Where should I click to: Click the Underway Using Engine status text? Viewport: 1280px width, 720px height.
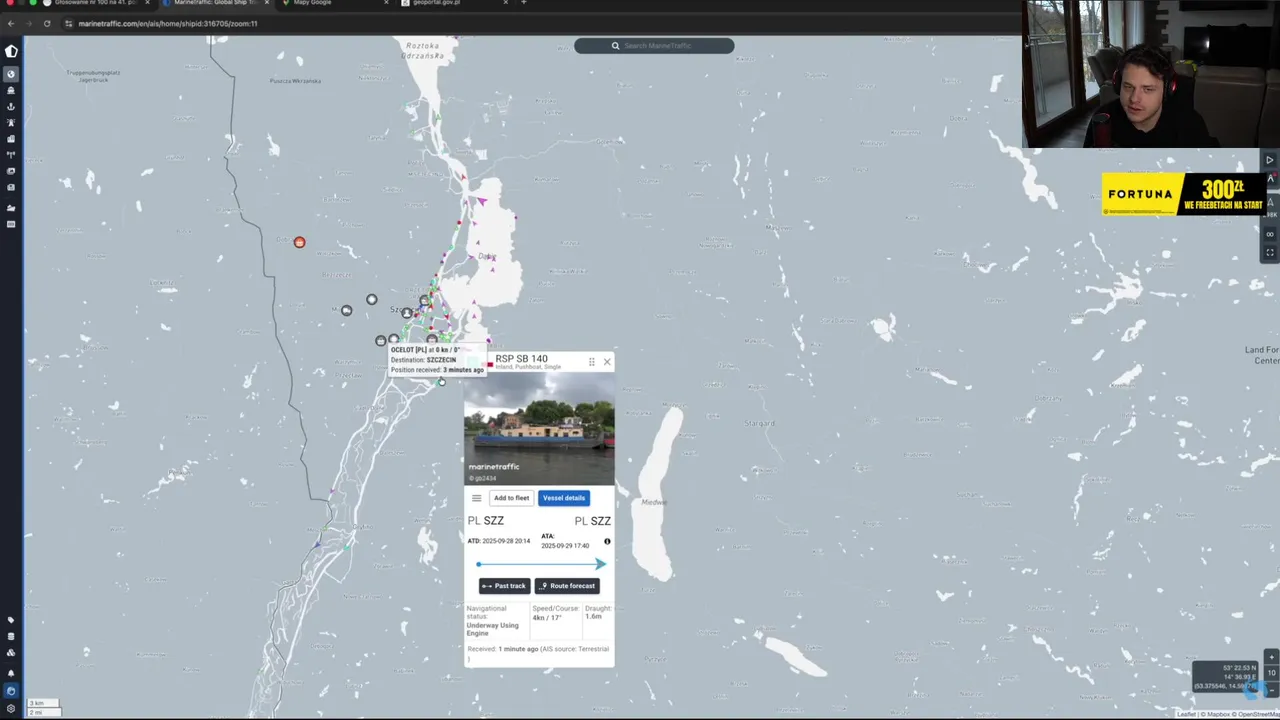(x=492, y=629)
